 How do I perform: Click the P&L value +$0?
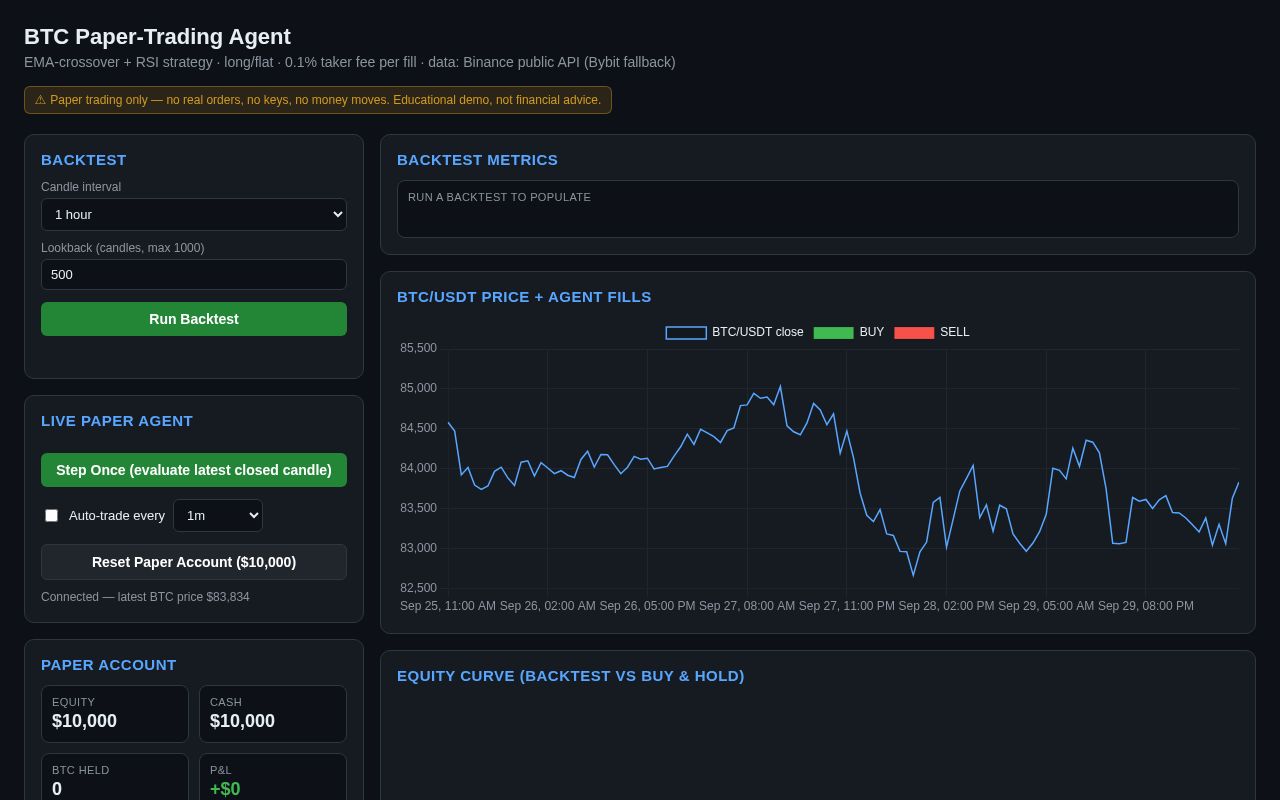225,789
